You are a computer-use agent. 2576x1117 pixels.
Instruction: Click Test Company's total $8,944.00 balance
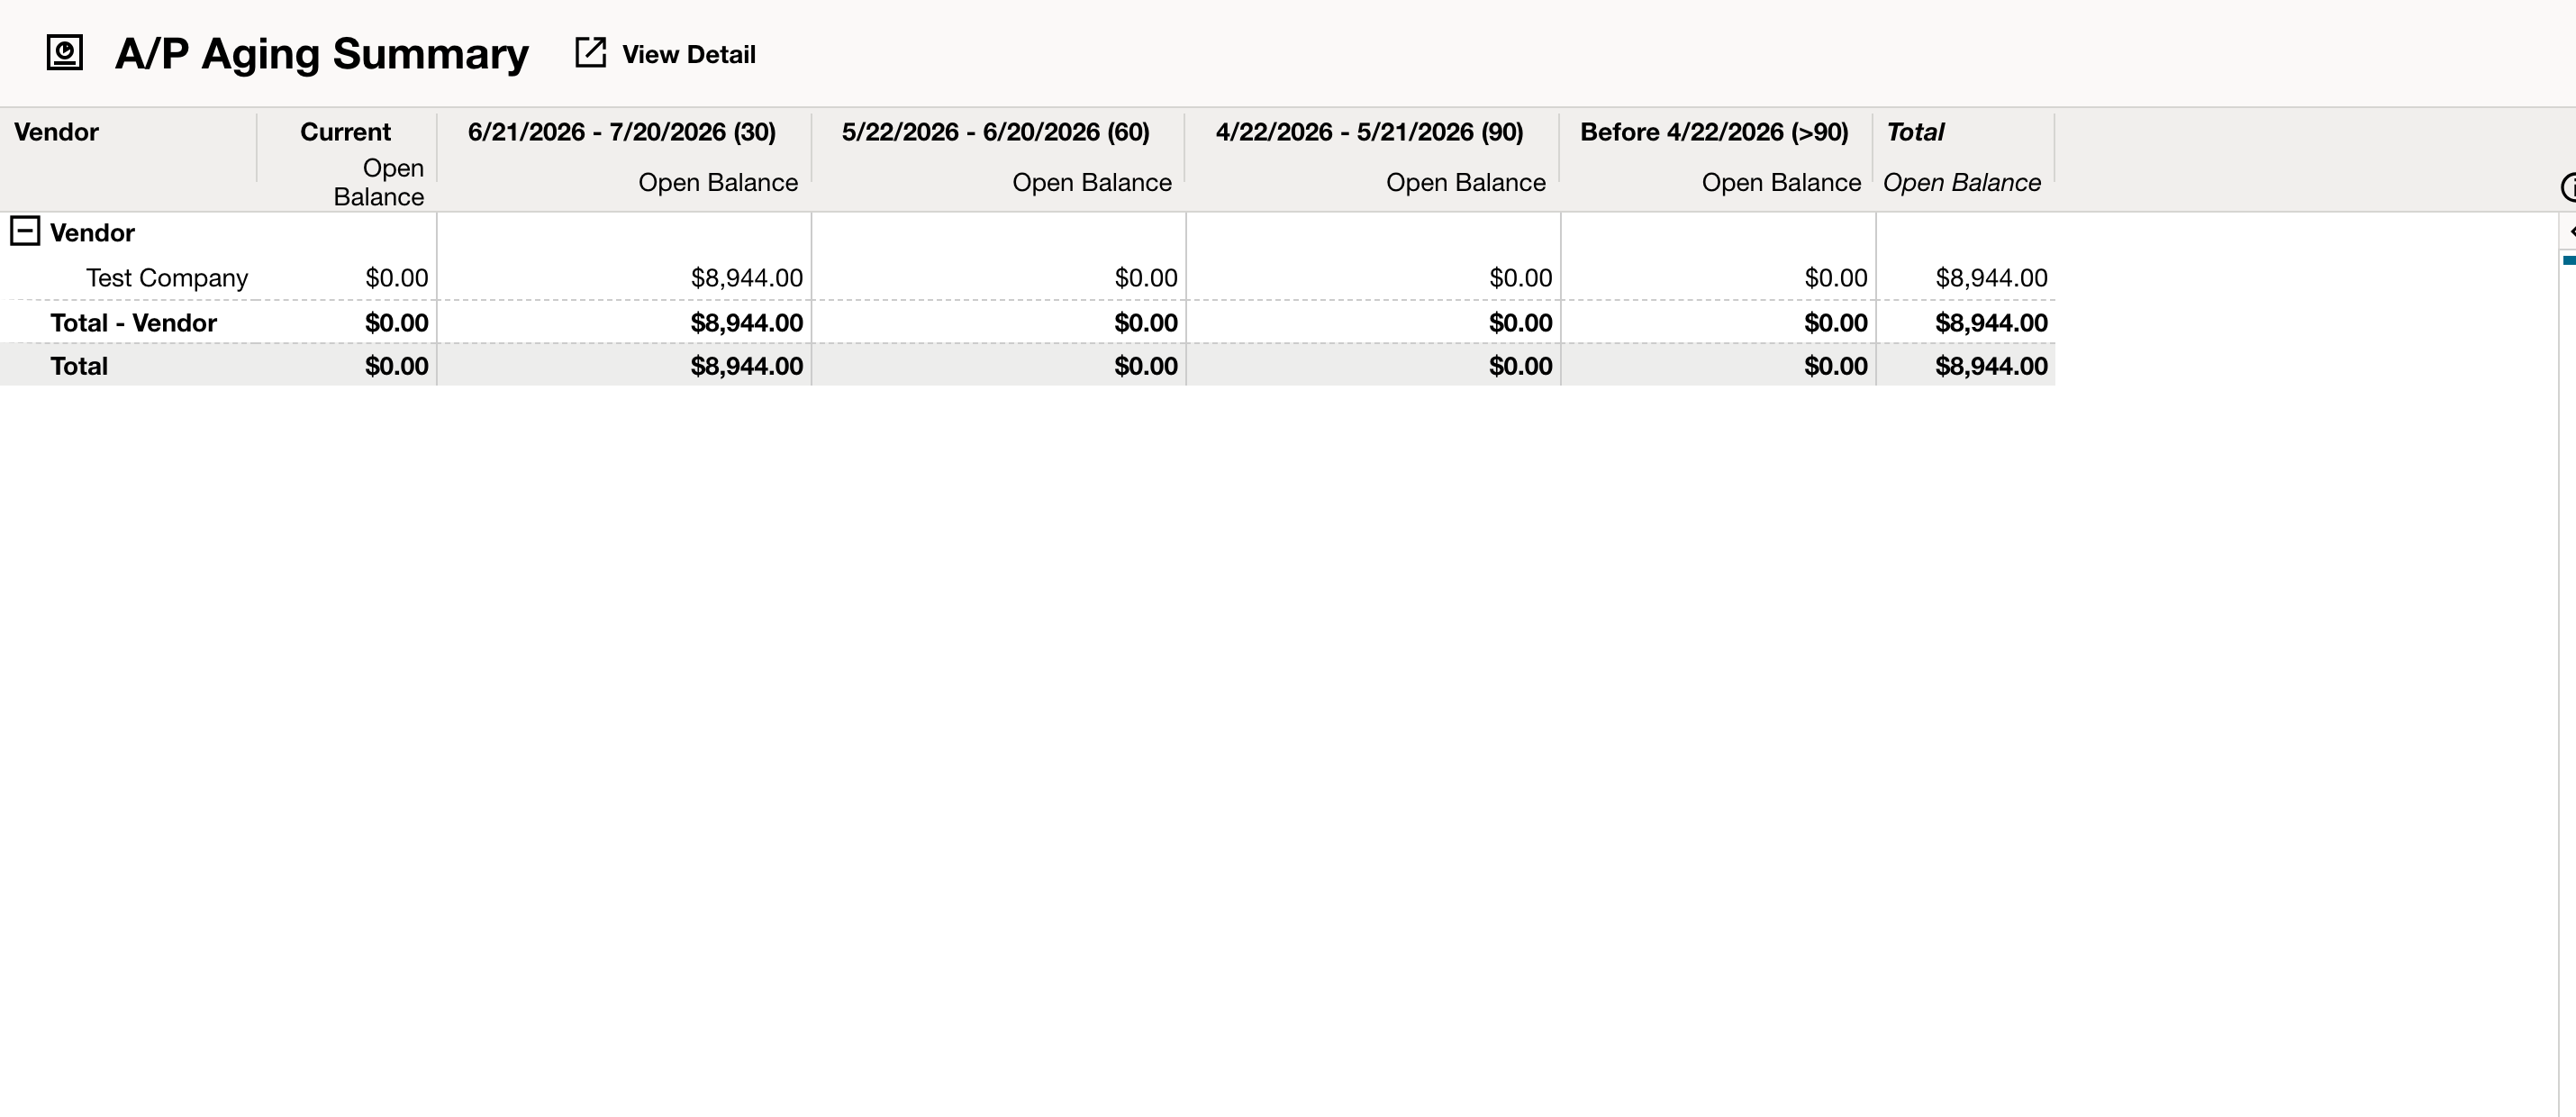click(1991, 278)
